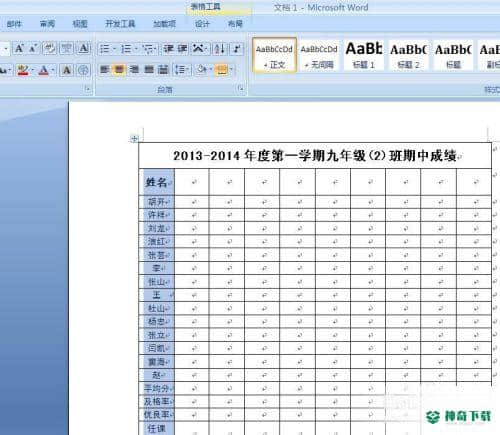Toggle justify alignment button
This screenshot has width=500, height=435.
[x=149, y=70]
